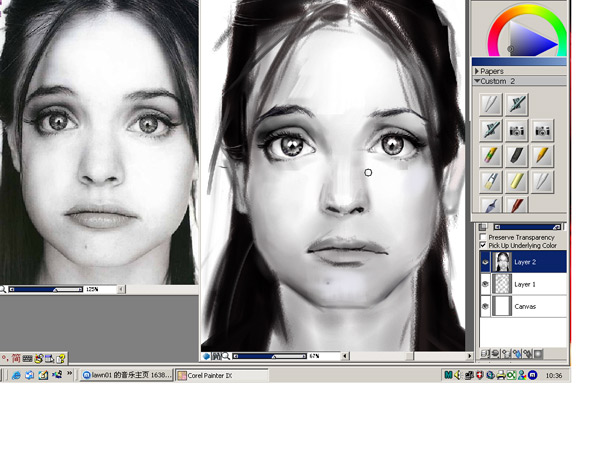Click the third icon in the Layers panel footer
The width and height of the screenshot is (600, 450).
(506, 354)
